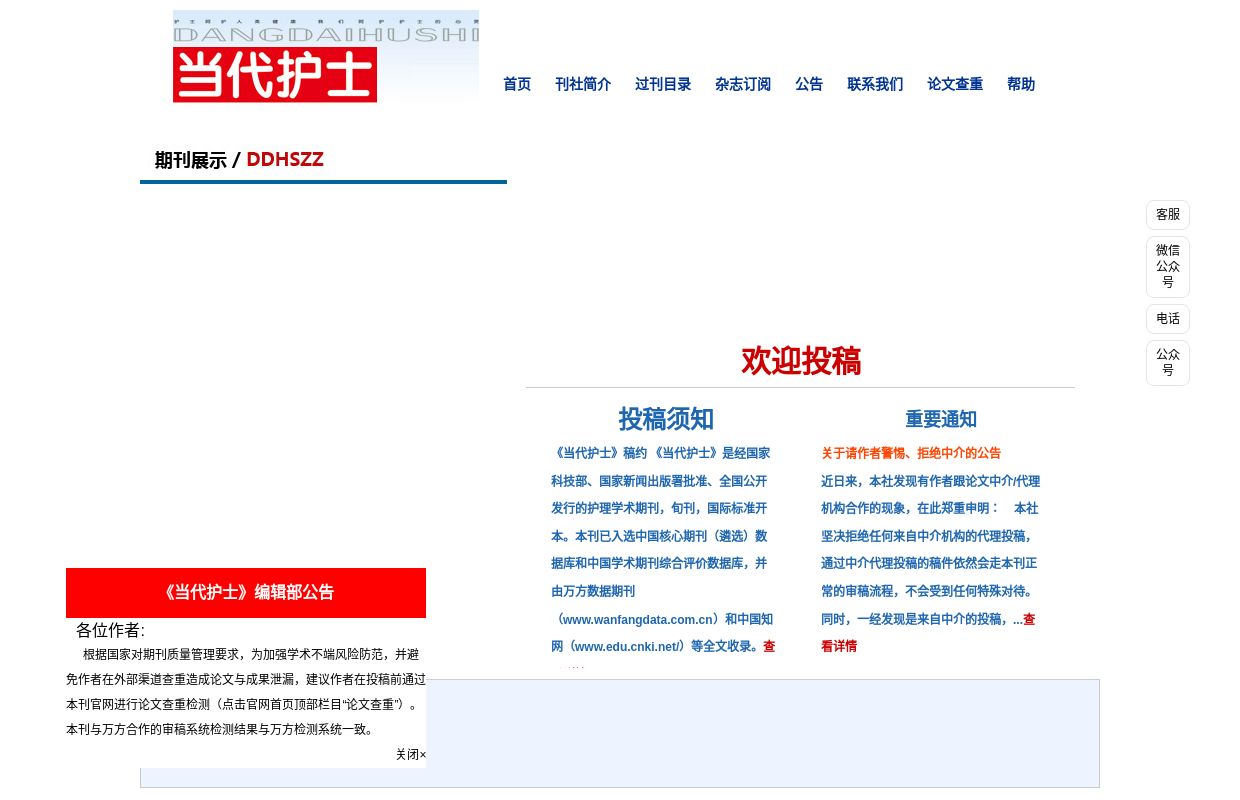Screen dimensions: 1240x800
Task: Select 刊社简介 from the navigation bar
Action: [x=583, y=84]
